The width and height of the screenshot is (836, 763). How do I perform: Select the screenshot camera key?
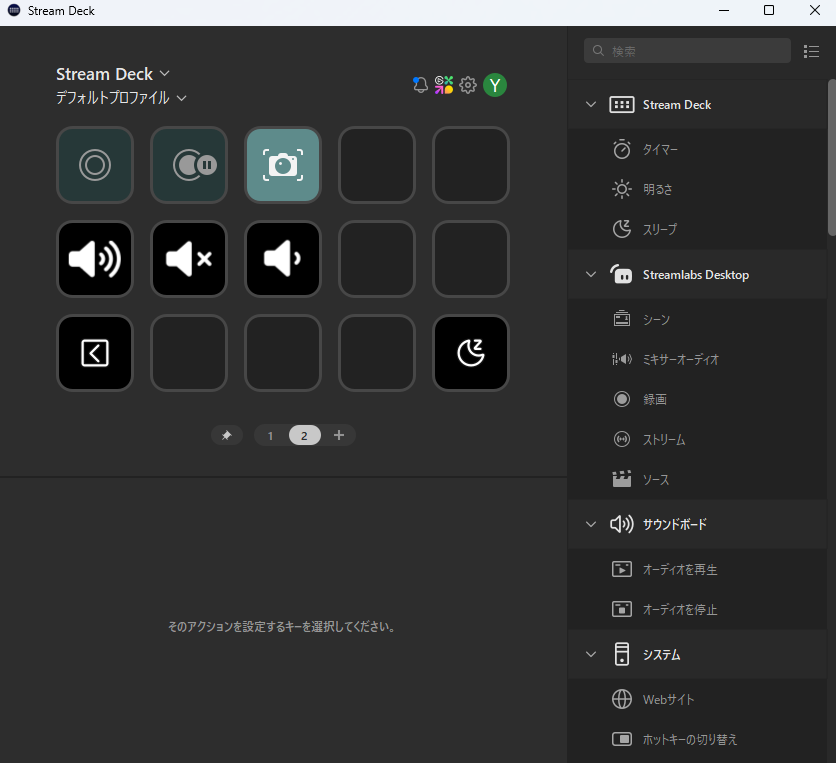[283, 165]
